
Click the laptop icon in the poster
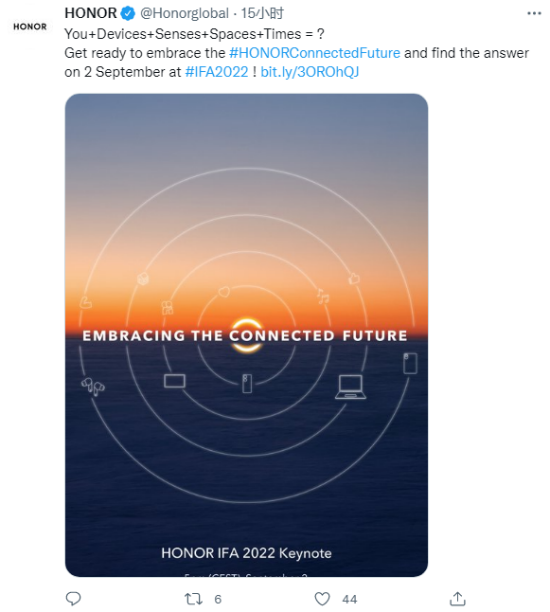pos(351,387)
